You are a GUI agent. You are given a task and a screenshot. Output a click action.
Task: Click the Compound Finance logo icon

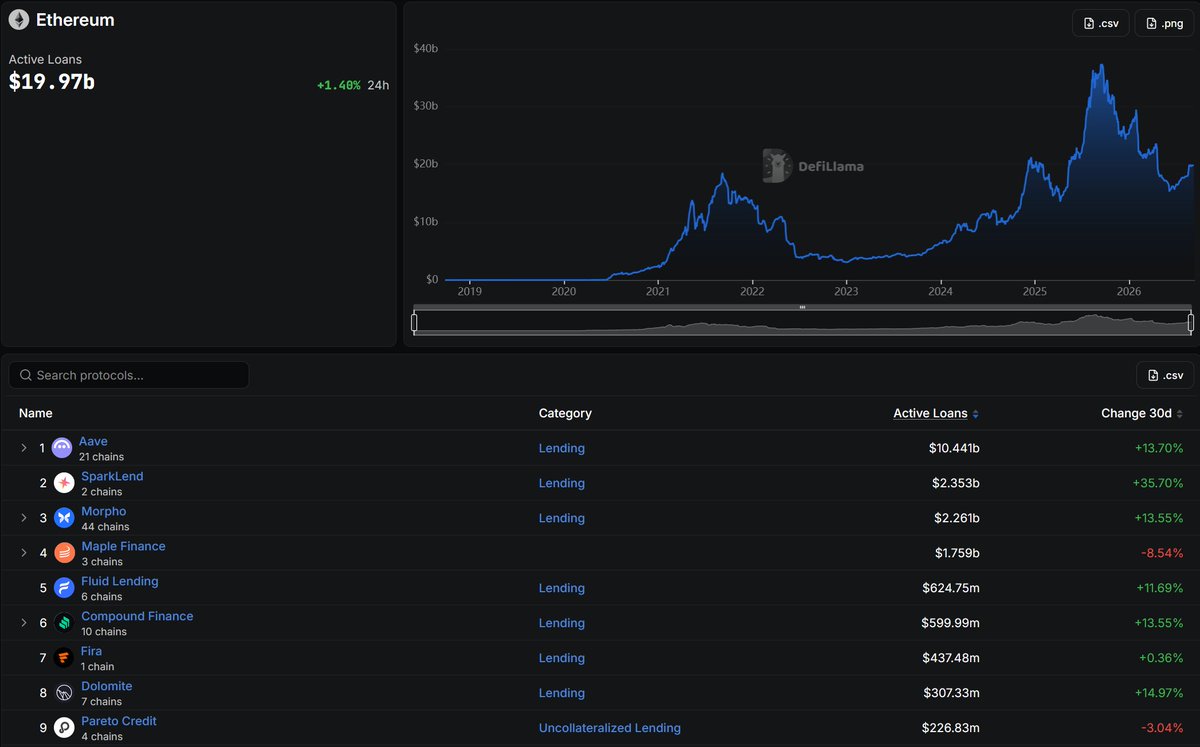(x=64, y=623)
